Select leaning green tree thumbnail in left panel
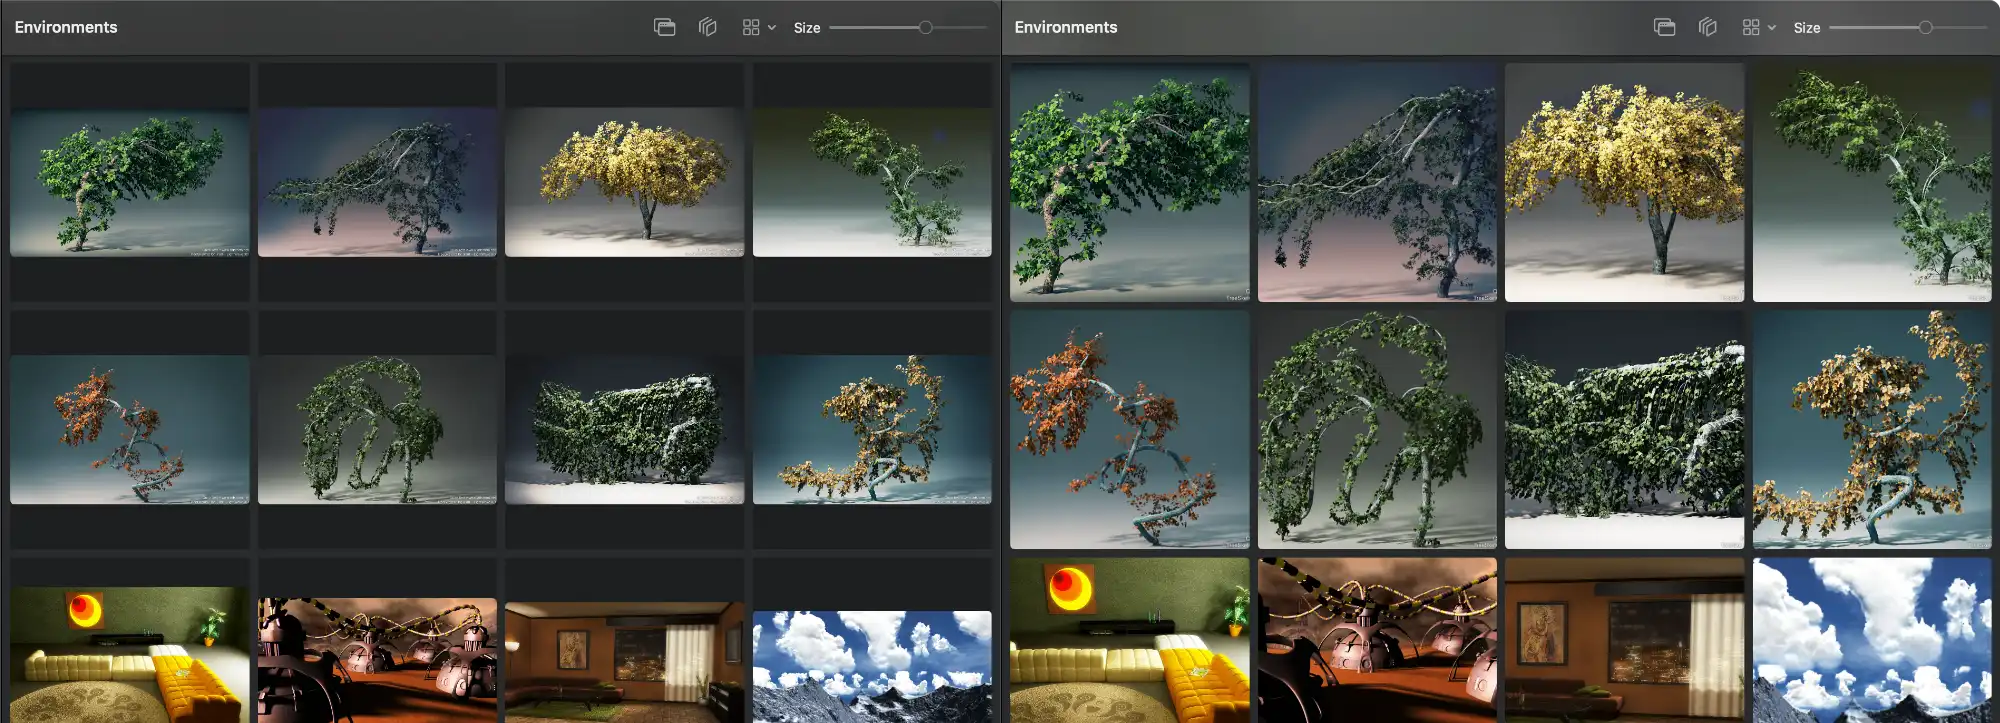 click(x=130, y=182)
